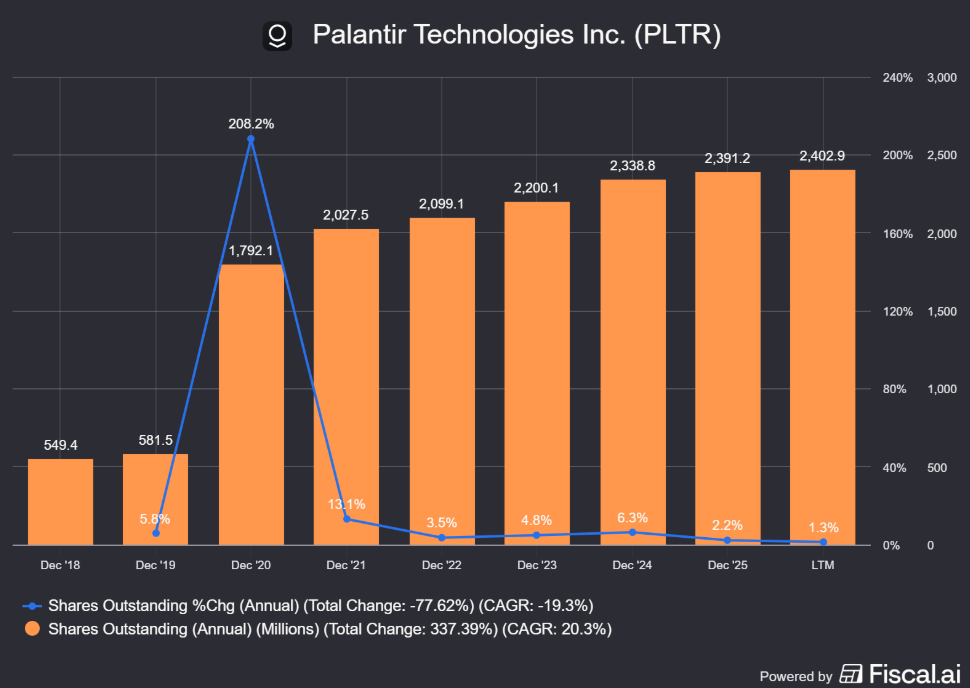The height and width of the screenshot is (688, 970).
Task: Click the 13.1% data point on the line
Action: [x=346, y=519]
